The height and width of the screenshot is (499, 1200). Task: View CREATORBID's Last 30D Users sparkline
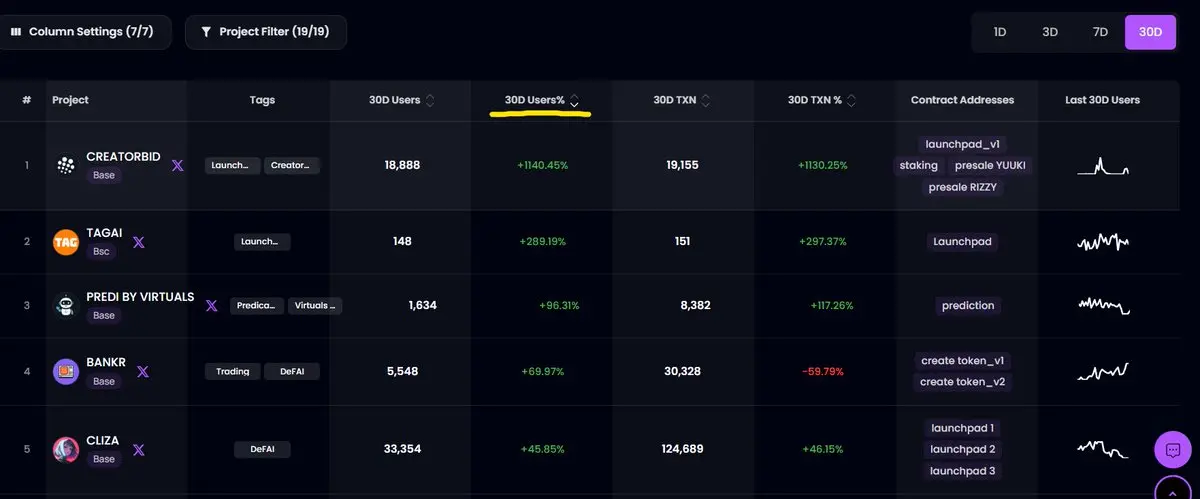pos(1103,166)
